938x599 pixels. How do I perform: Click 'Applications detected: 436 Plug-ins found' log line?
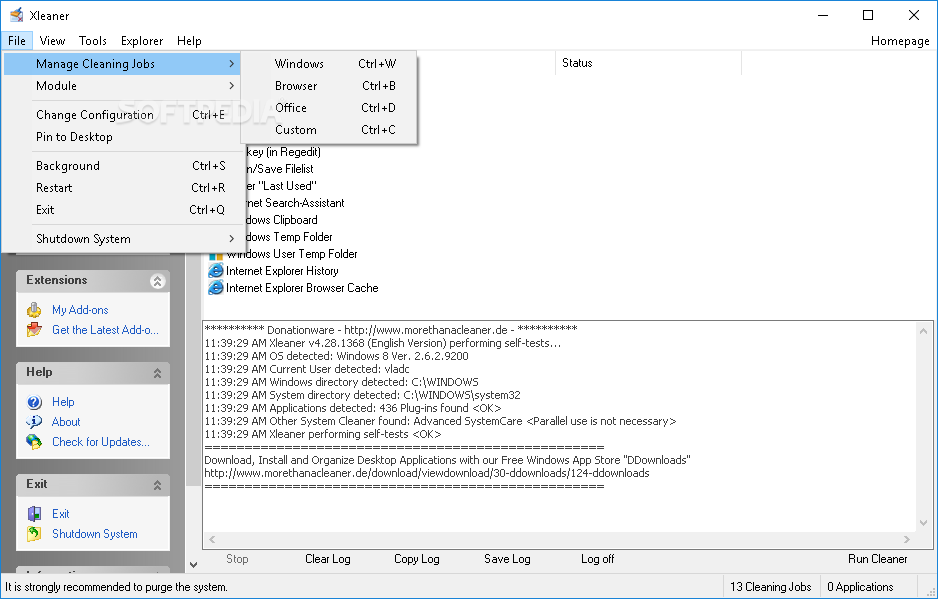(x=353, y=408)
